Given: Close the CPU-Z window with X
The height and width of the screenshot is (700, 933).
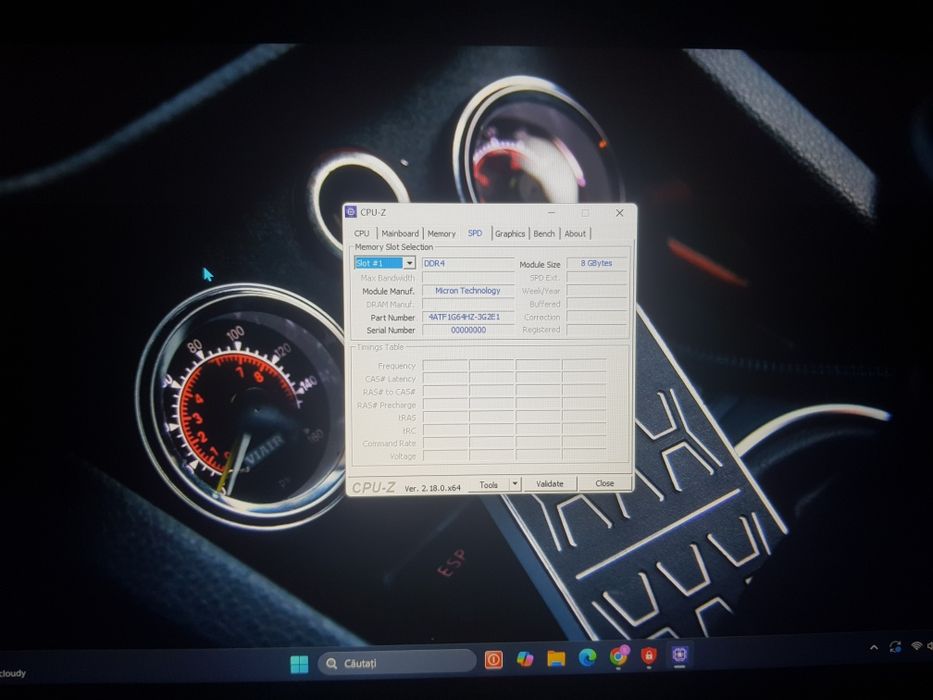Looking at the screenshot, I should tap(619, 212).
